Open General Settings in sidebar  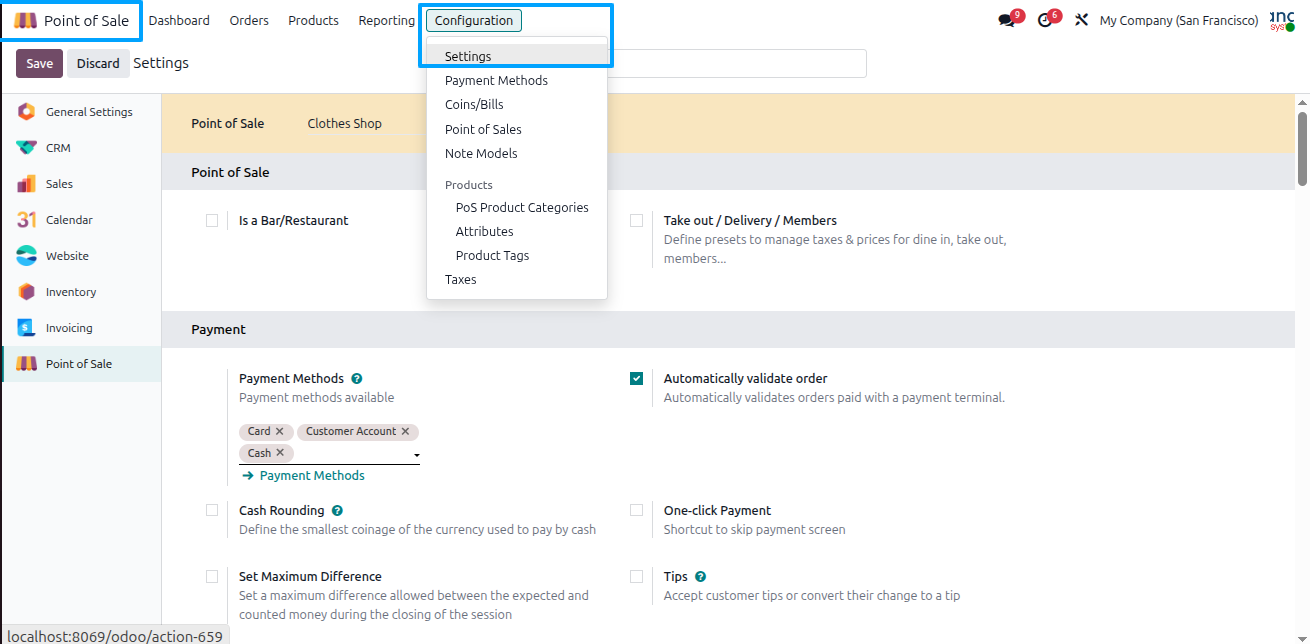point(81,112)
